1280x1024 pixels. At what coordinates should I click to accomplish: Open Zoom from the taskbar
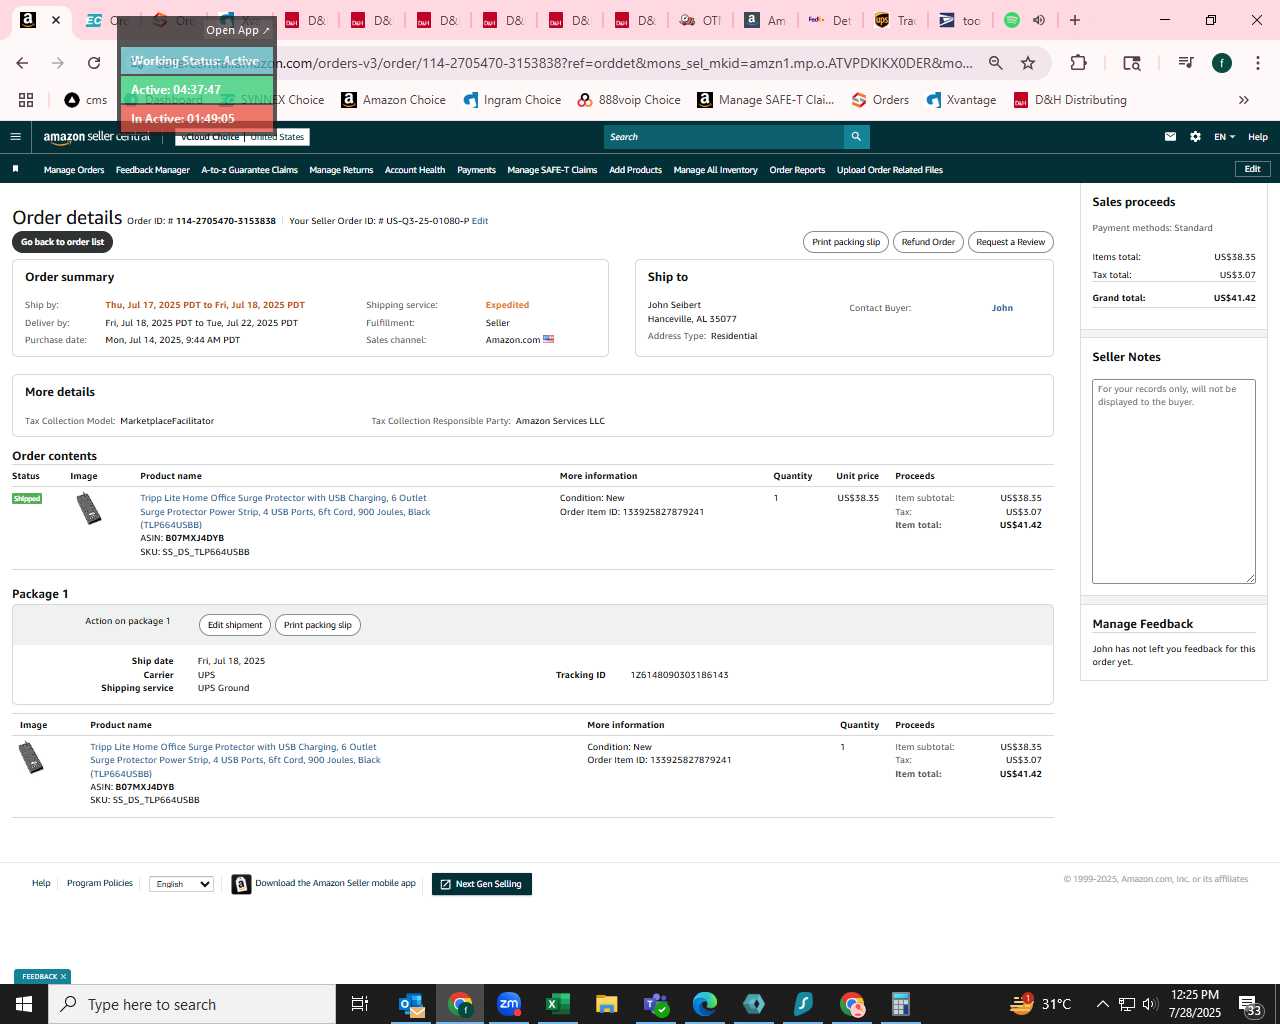point(509,1004)
